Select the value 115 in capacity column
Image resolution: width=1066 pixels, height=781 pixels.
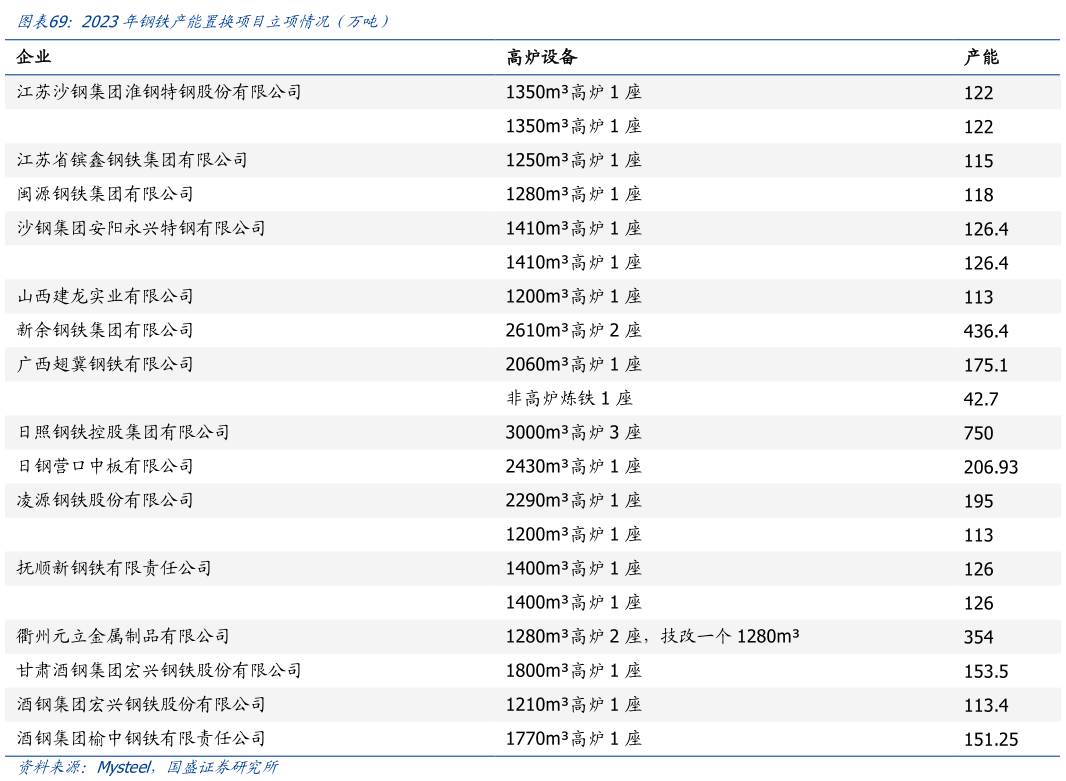coord(980,160)
